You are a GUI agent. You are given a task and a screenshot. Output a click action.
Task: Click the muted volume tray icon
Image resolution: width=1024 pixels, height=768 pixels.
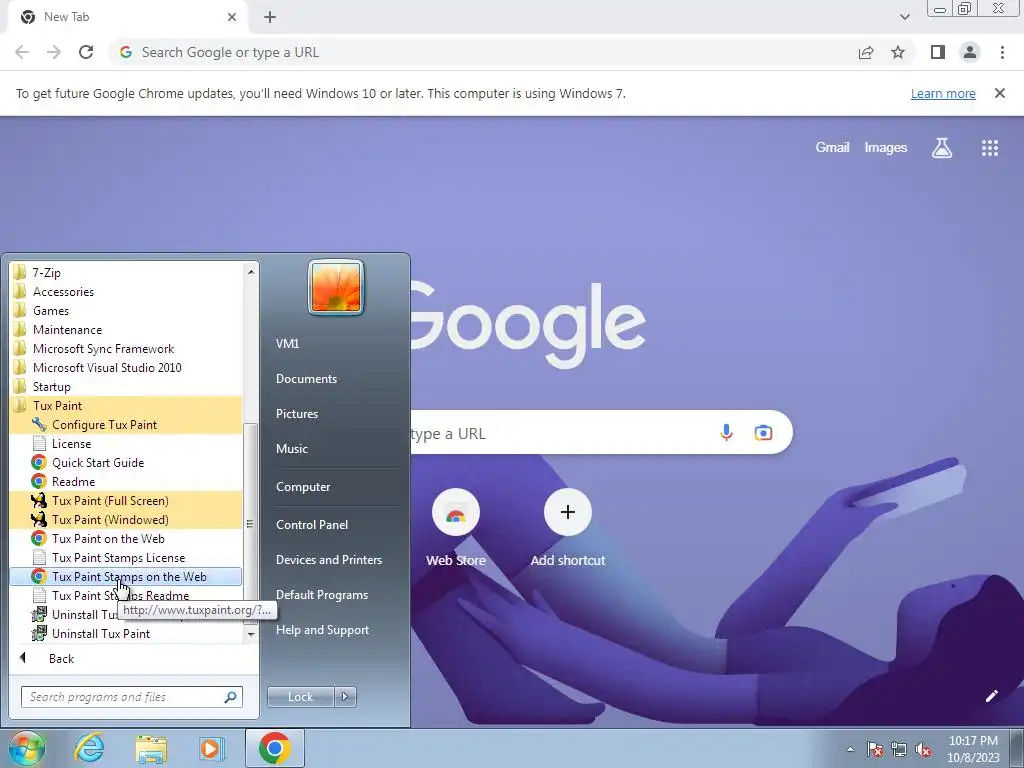(923, 749)
